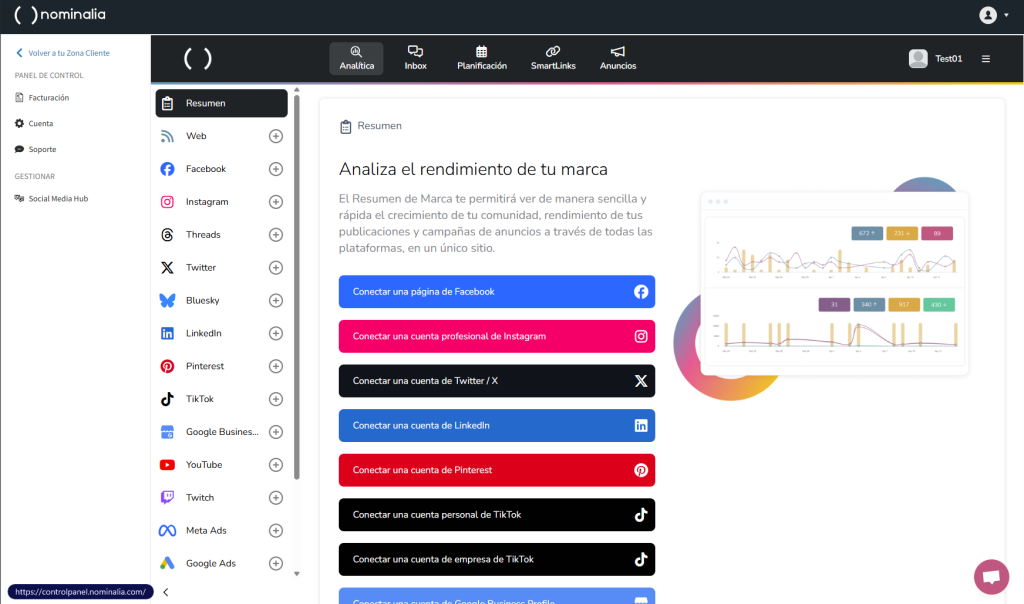Image resolution: width=1024 pixels, height=604 pixels.
Task: Click the Pinterest logo in sidebar
Action: [x=167, y=366]
